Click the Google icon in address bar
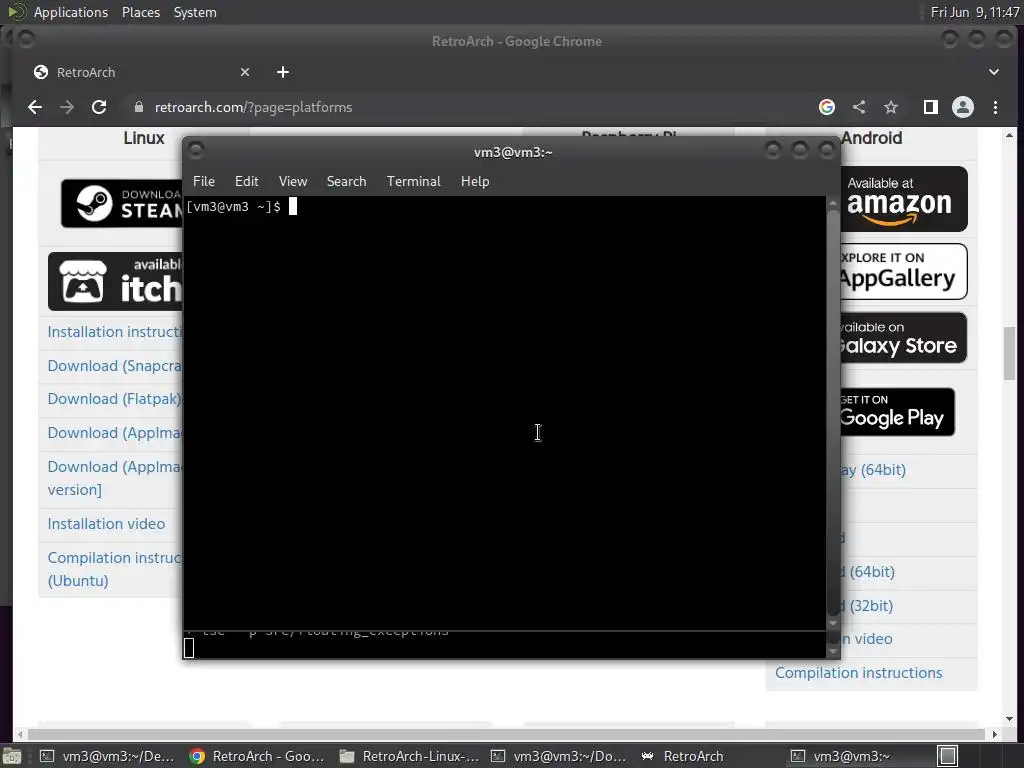 click(827, 107)
